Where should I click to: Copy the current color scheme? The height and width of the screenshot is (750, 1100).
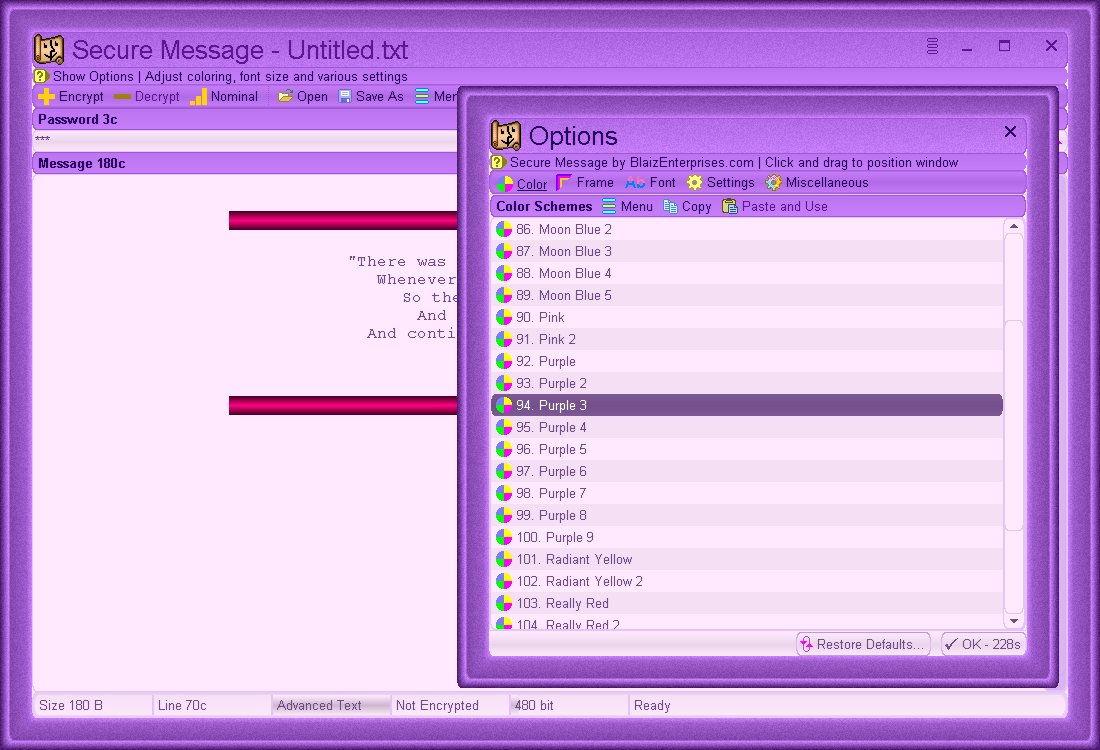tap(688, 207)
